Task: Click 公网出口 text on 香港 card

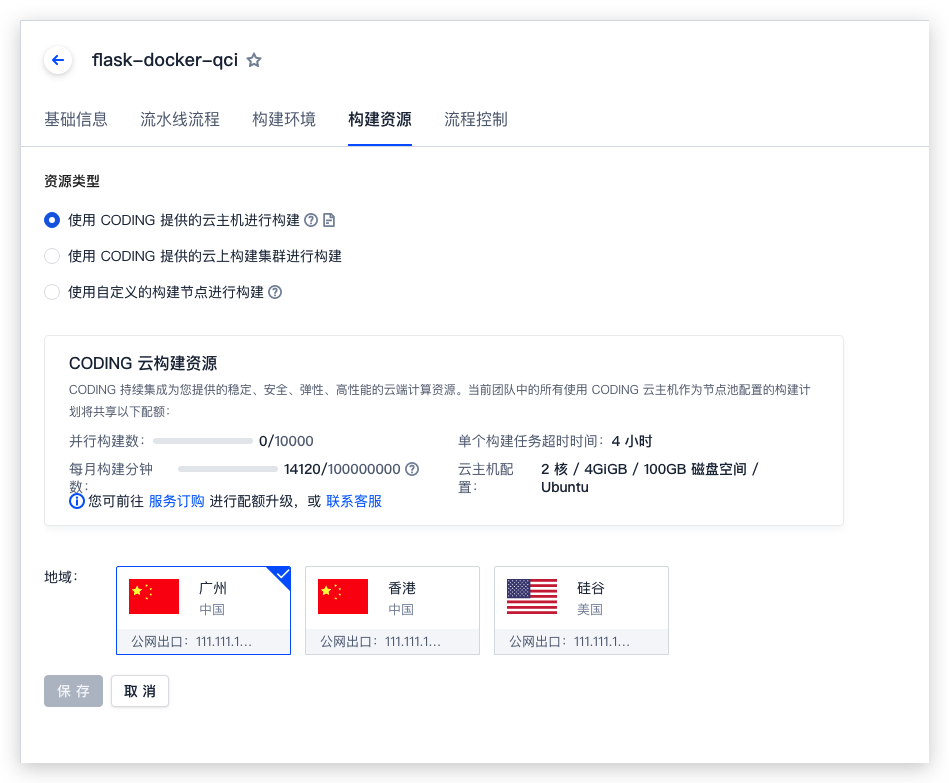Action: click(x=381, y=642)
